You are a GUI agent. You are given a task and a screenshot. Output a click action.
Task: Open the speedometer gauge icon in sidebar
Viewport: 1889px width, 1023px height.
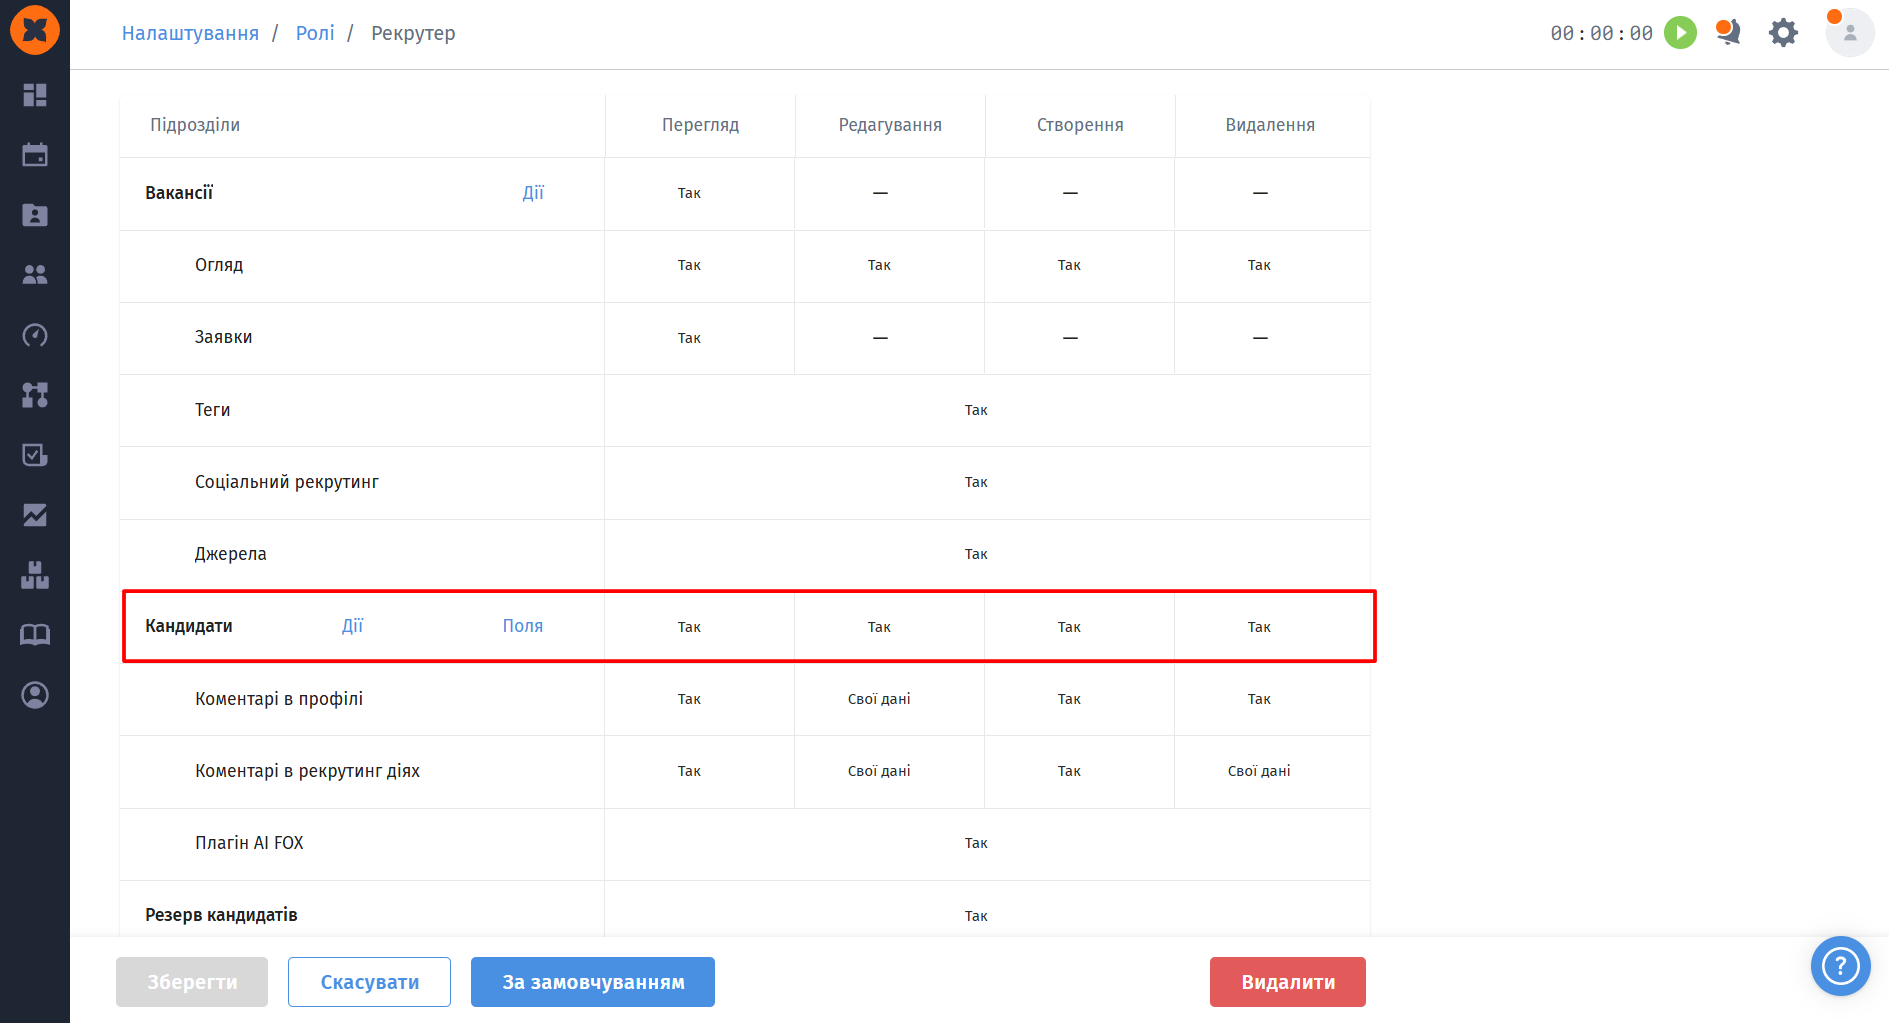coord(35,335)
